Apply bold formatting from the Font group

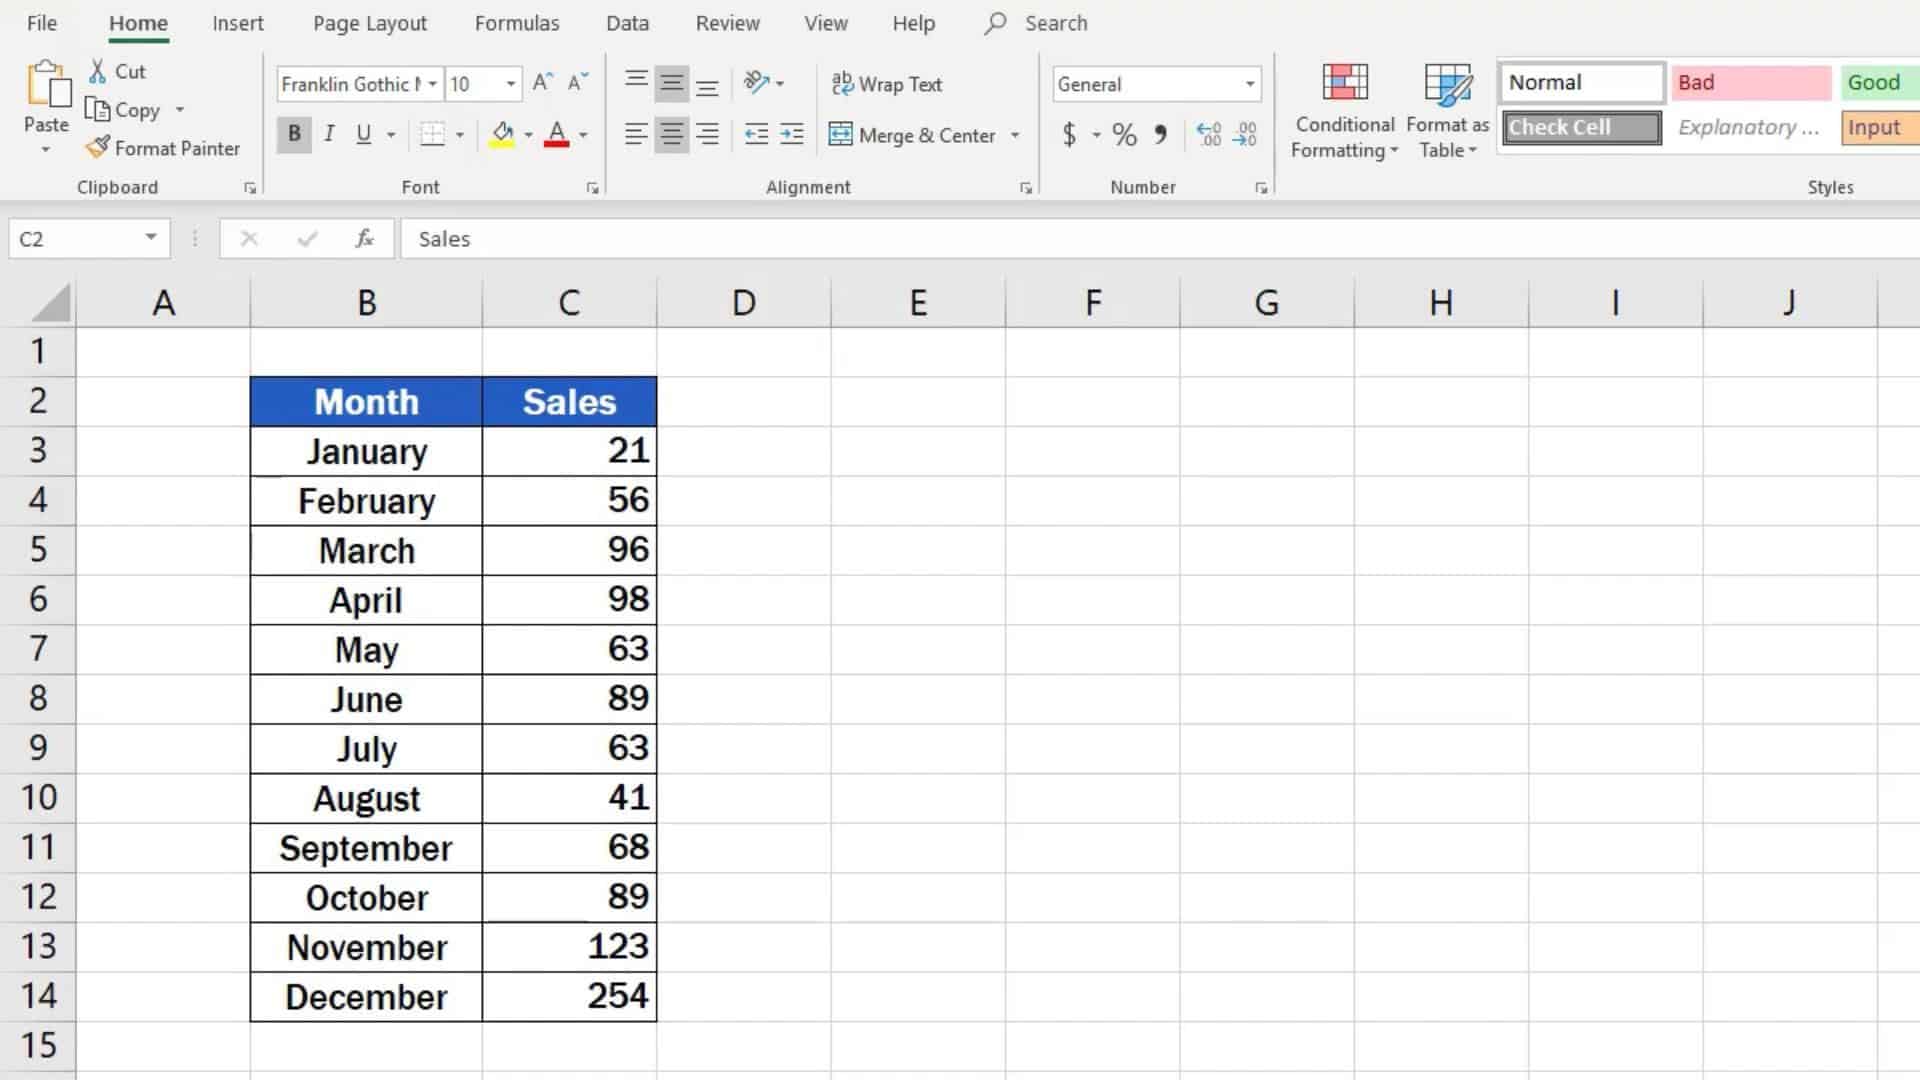click(293, 133)
